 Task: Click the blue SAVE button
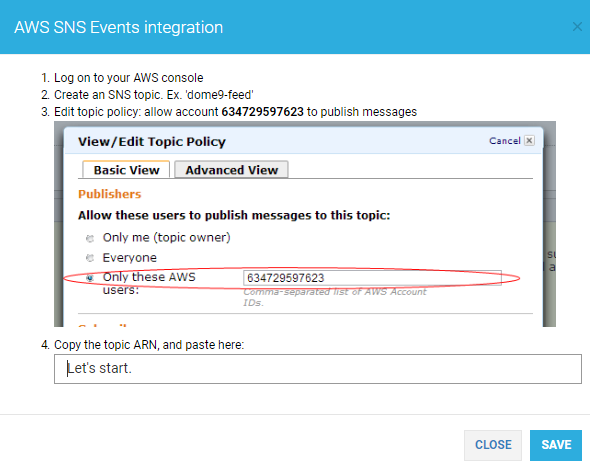(x=556, y=445)
